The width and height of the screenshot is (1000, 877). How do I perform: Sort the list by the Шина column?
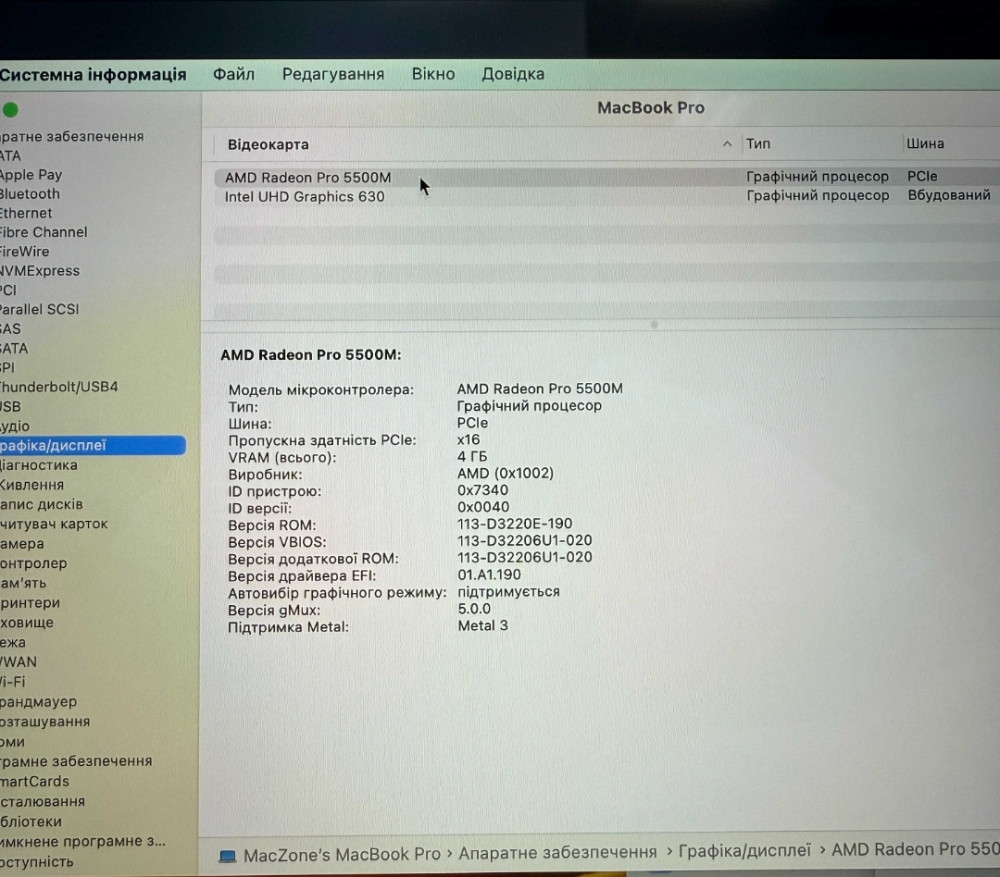[x=924, y=143]
